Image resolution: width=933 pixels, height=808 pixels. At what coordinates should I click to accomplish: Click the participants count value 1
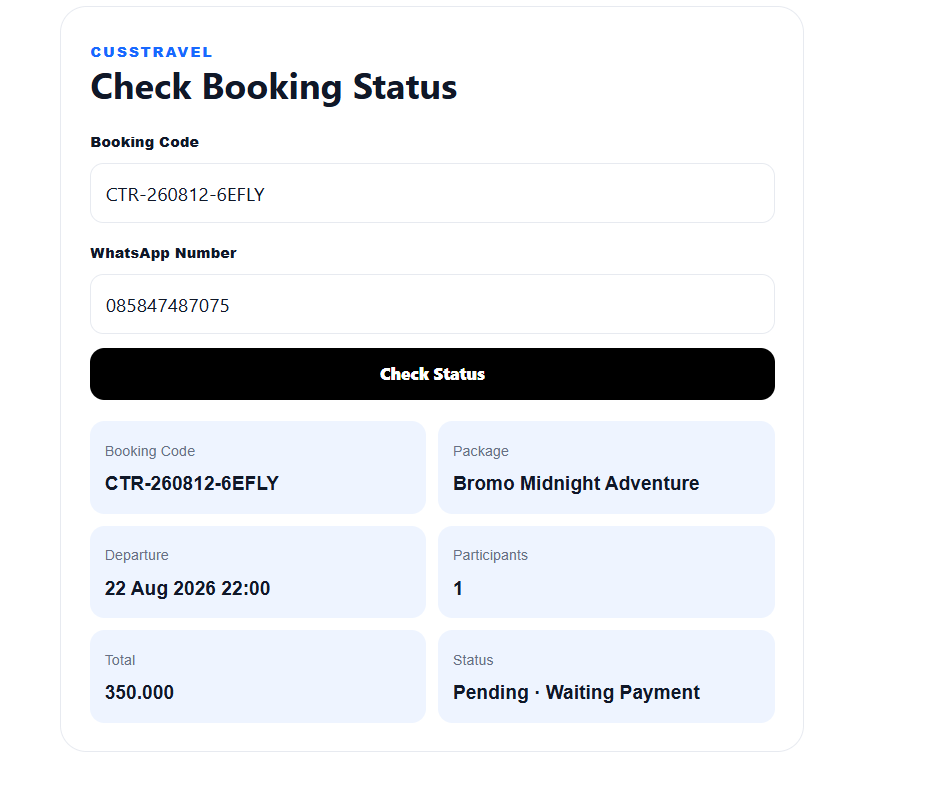[458, 588]
